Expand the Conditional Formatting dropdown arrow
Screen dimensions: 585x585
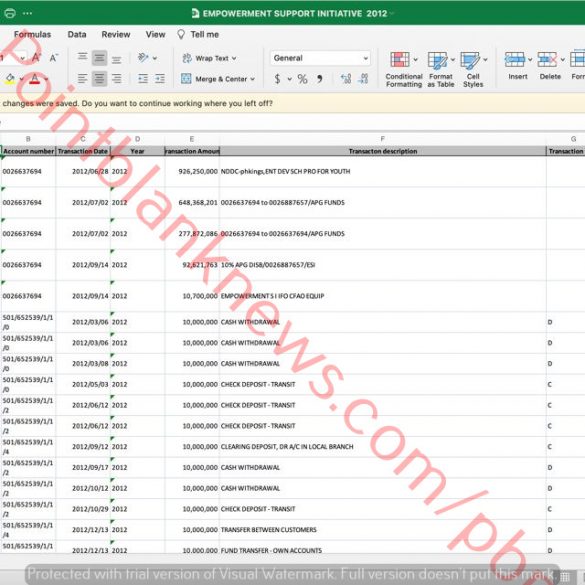tap(415, 59)
